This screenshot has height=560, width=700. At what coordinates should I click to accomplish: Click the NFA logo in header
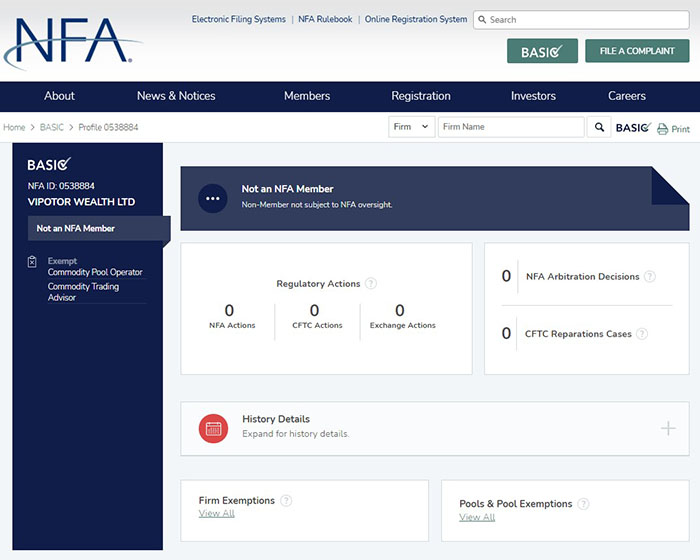72,42
